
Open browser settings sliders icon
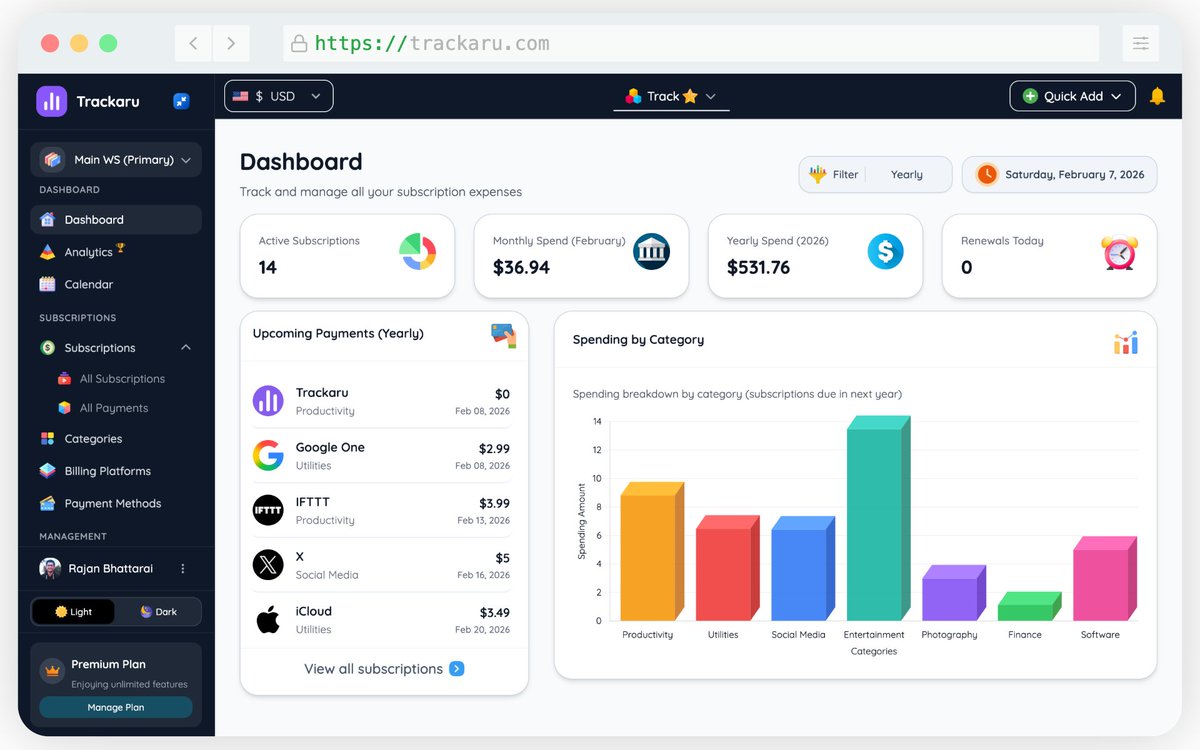click(x=1140, y=43)
